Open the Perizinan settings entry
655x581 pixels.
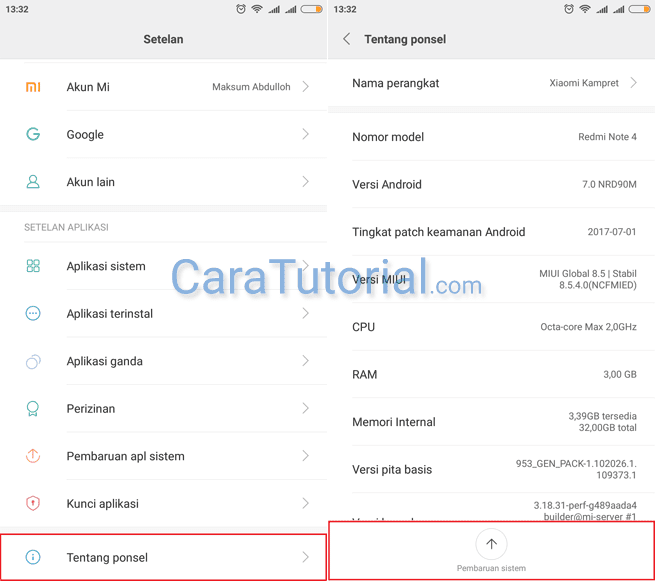(x=163, y=408)
